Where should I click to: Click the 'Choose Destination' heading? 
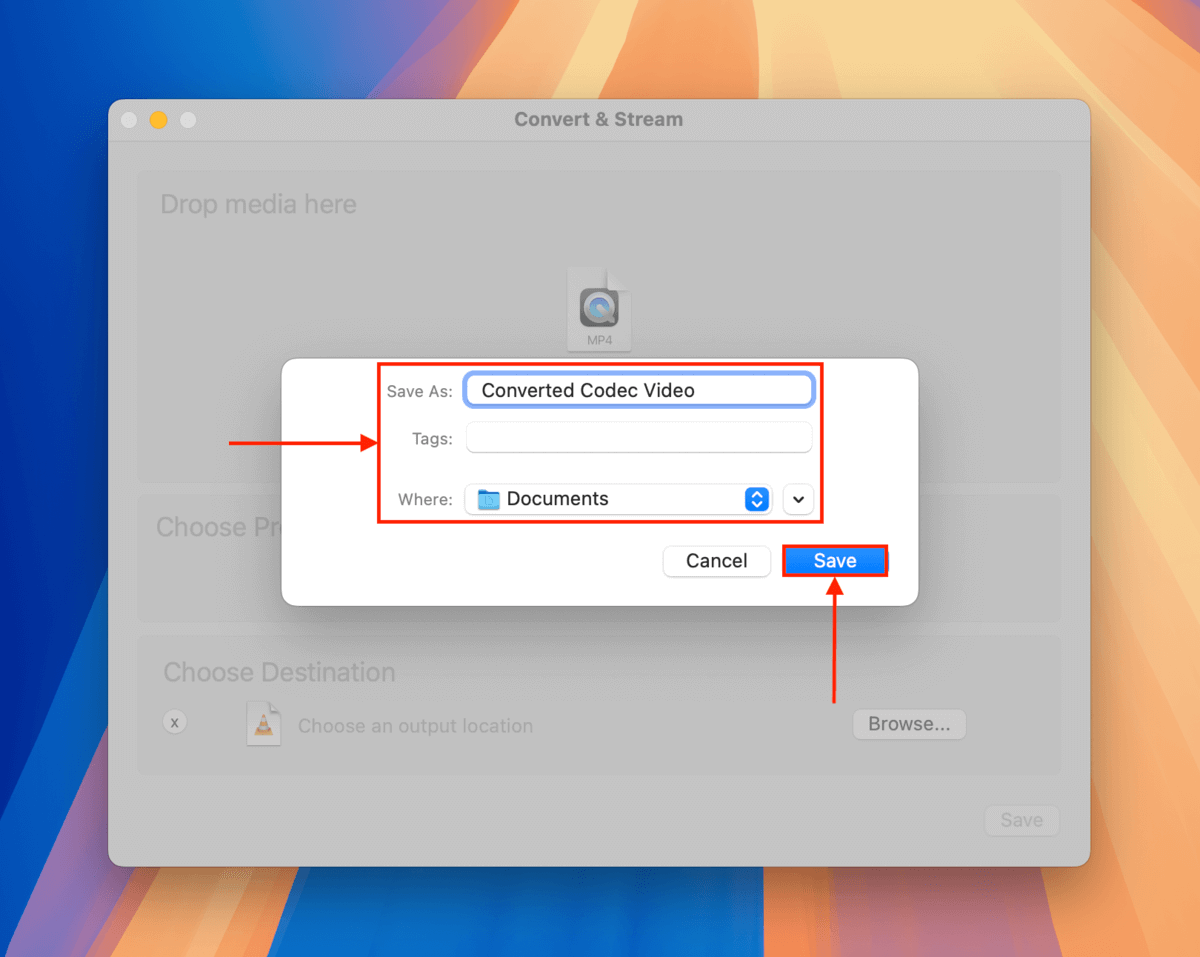pos(279,672)
